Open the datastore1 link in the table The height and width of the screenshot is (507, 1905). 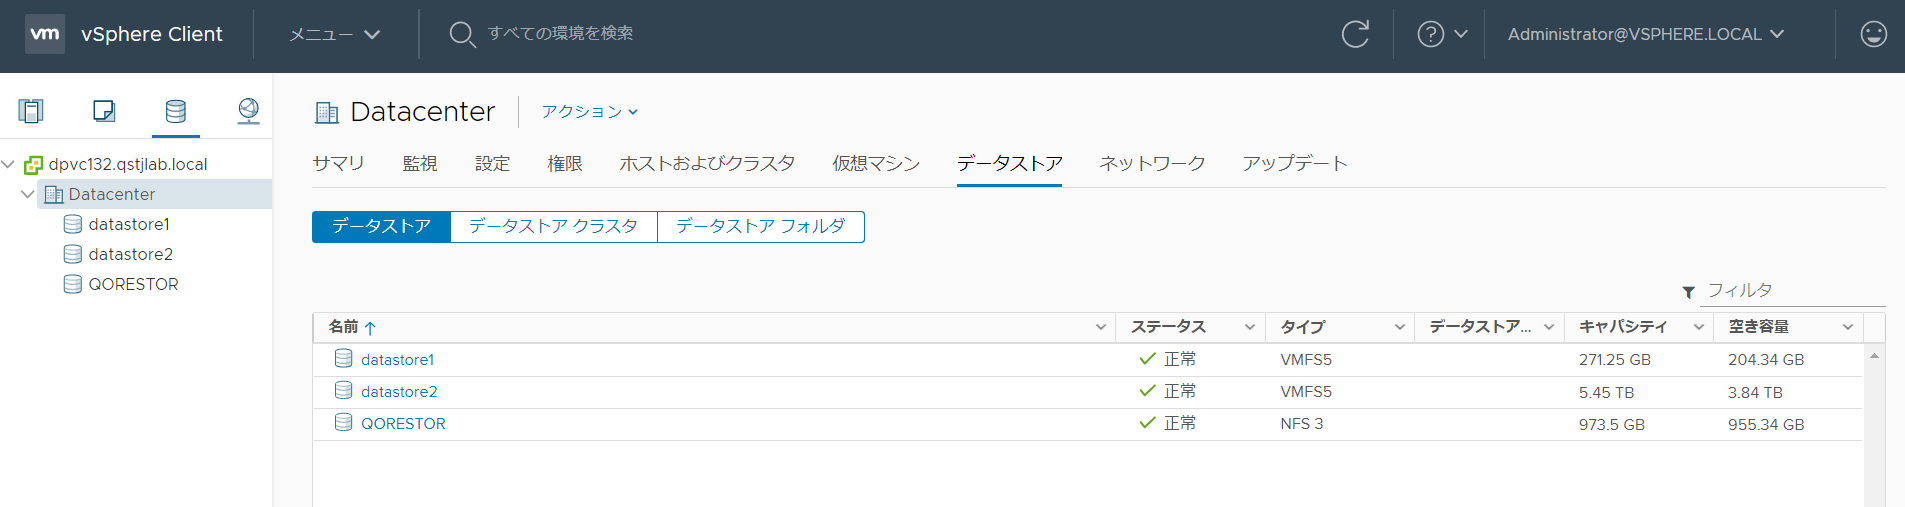point(397,360)
